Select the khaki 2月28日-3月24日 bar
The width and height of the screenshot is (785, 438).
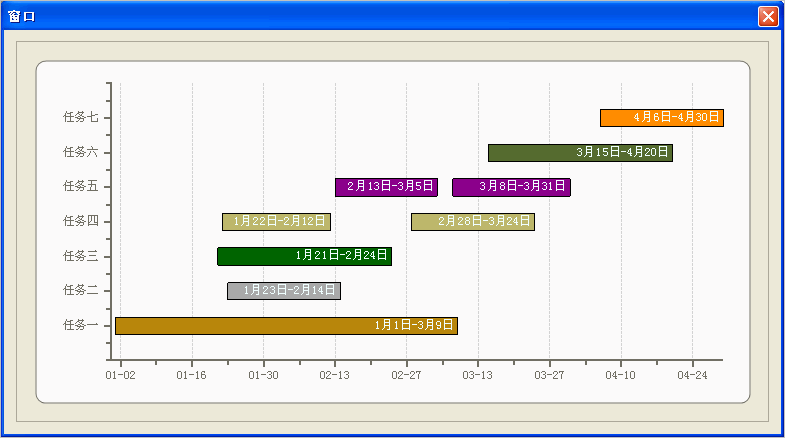point(472,222)
